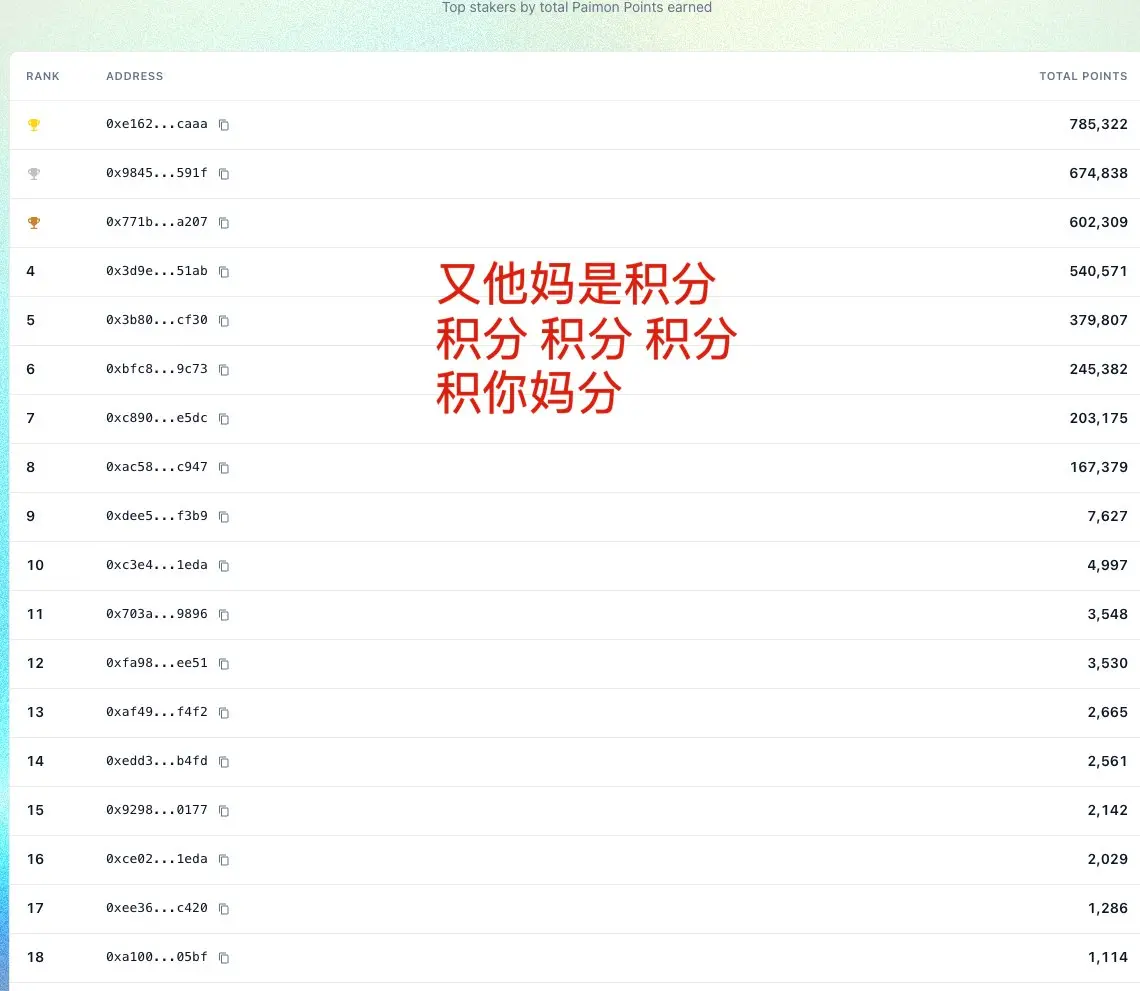Select address text 0x771b...a207

pos(157,222)
